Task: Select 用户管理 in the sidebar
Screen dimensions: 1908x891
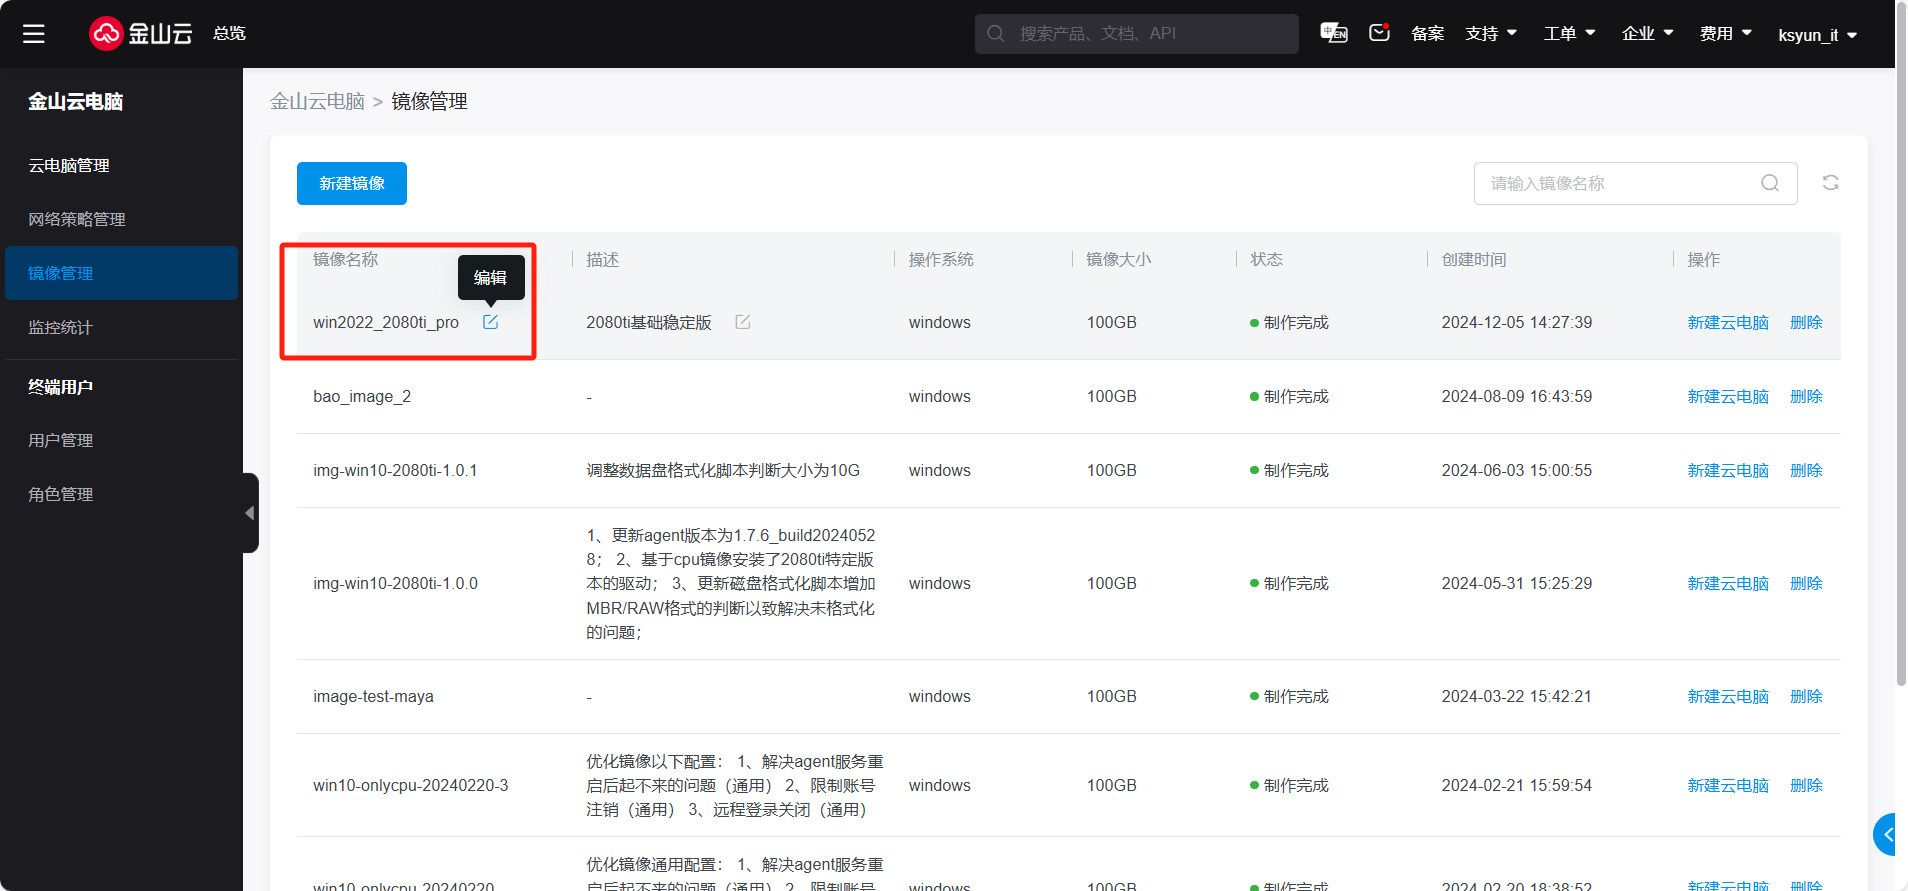Action: [60, 441]
